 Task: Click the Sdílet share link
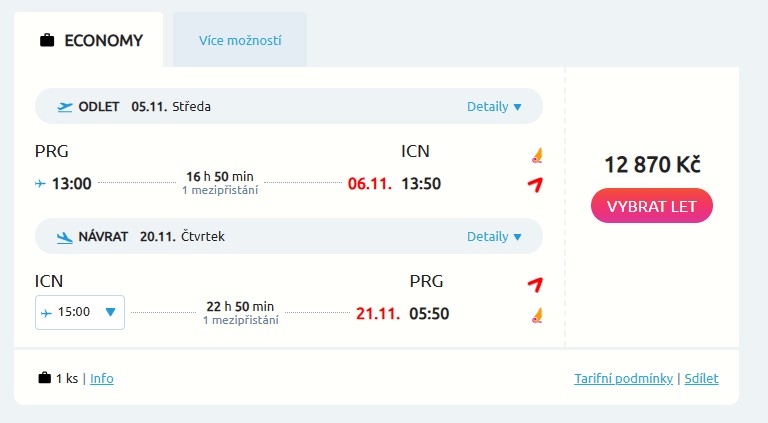(701, 379)
